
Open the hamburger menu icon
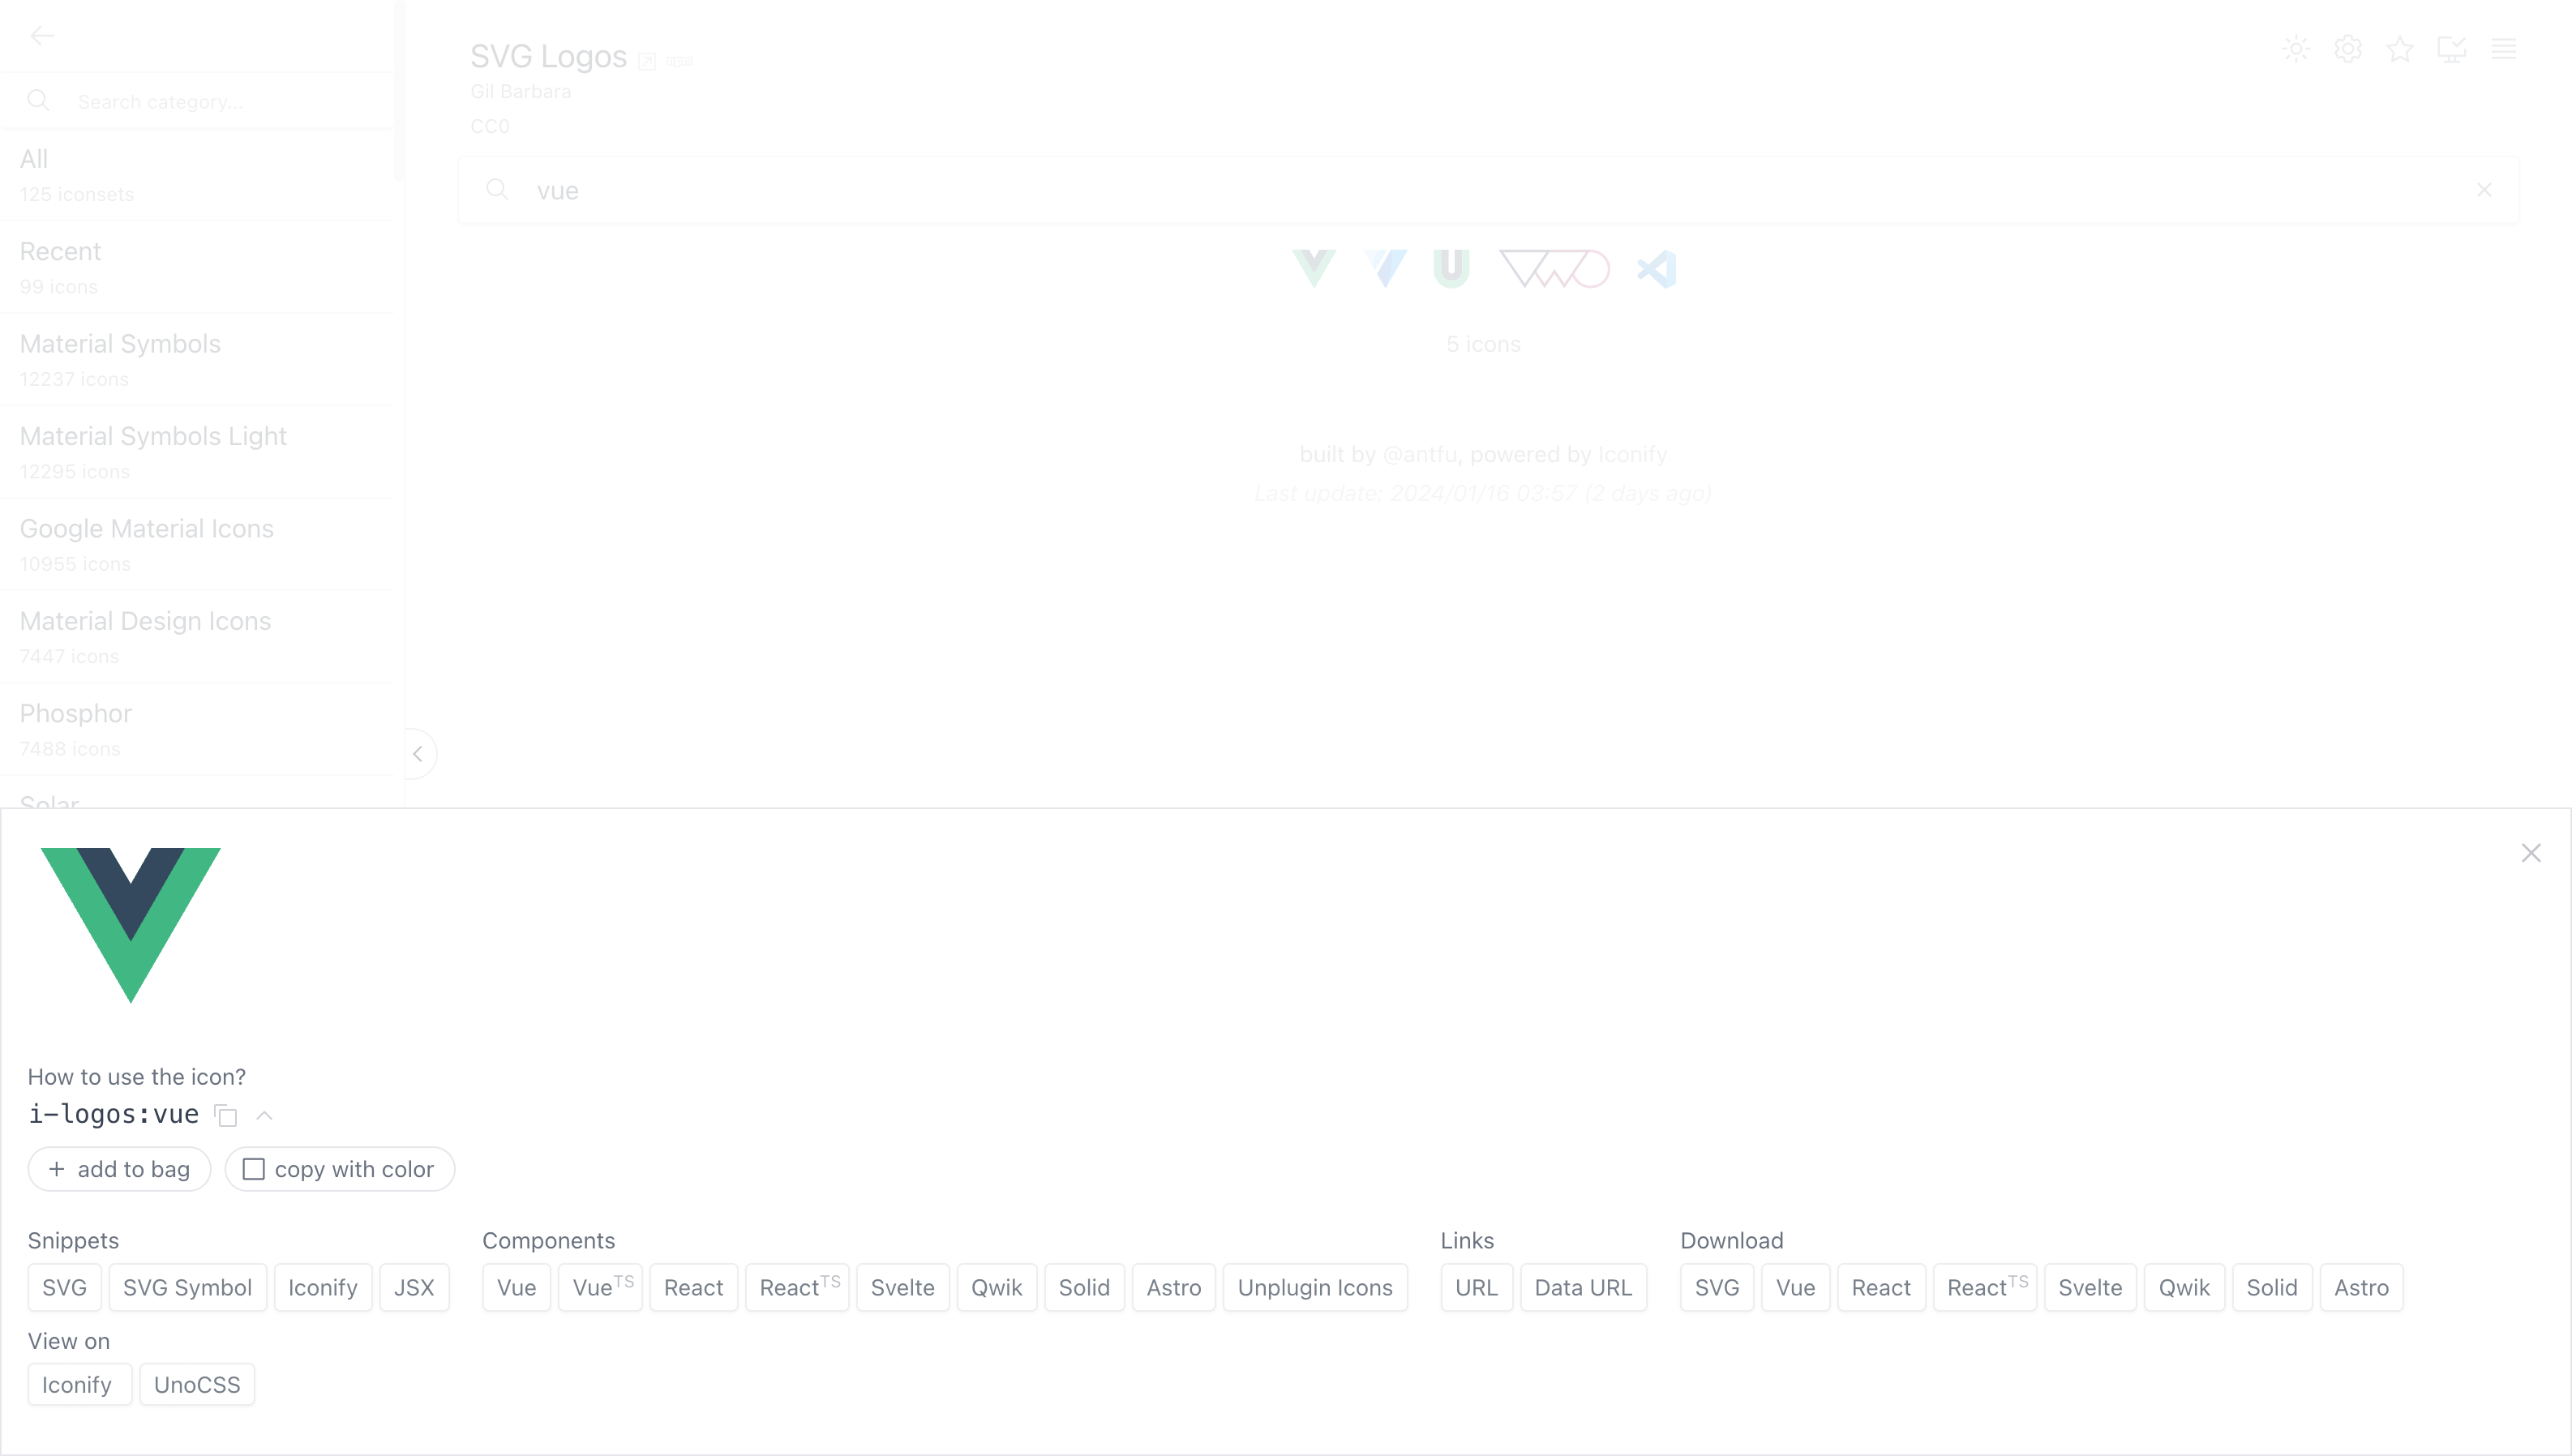(2503, 49)
